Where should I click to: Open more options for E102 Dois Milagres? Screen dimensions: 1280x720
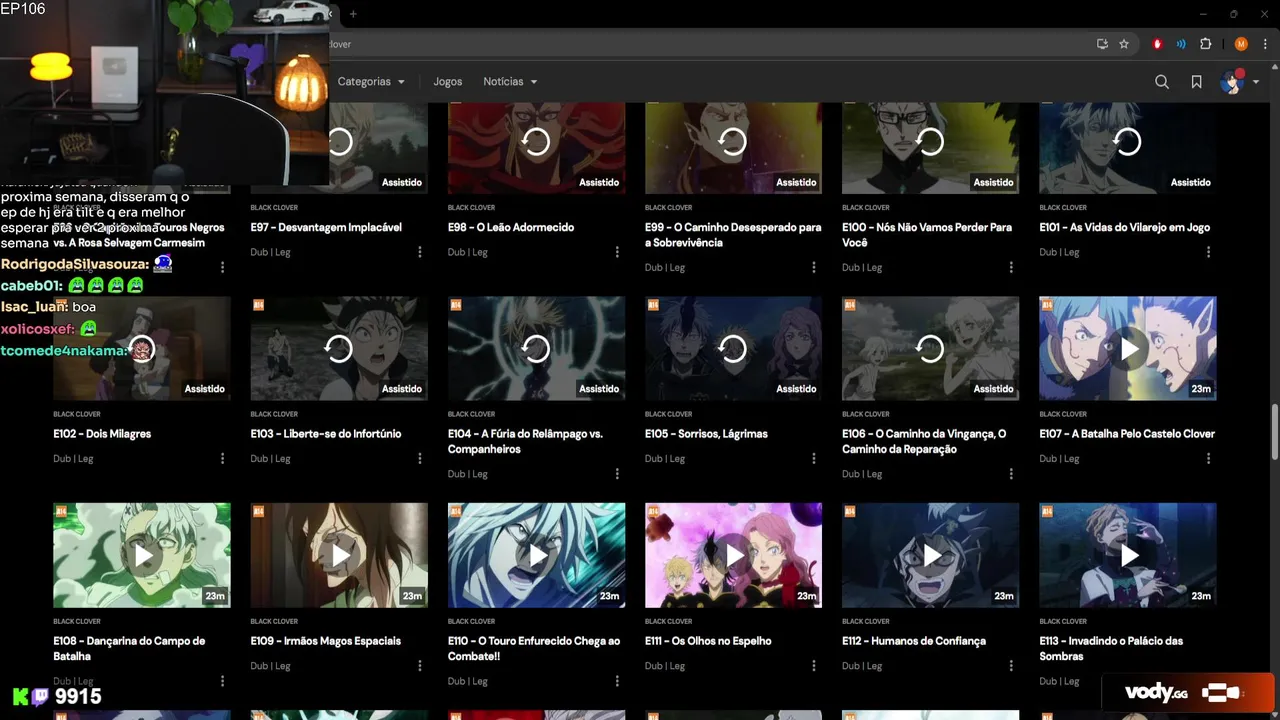223,458
